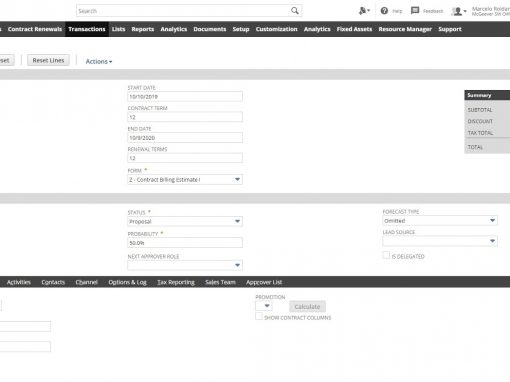Open the Transactions menu
The image size is (510, 382).
coord(87,29)
